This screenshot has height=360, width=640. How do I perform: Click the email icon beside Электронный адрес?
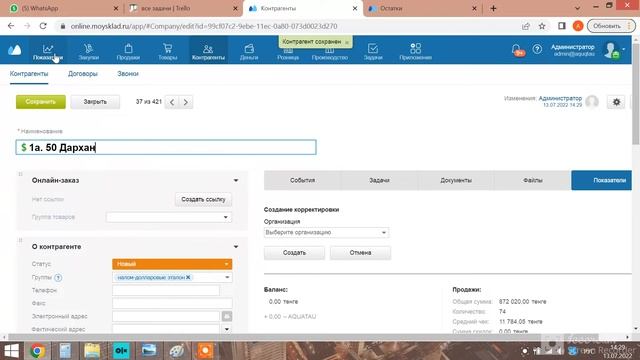click(227, 316)
